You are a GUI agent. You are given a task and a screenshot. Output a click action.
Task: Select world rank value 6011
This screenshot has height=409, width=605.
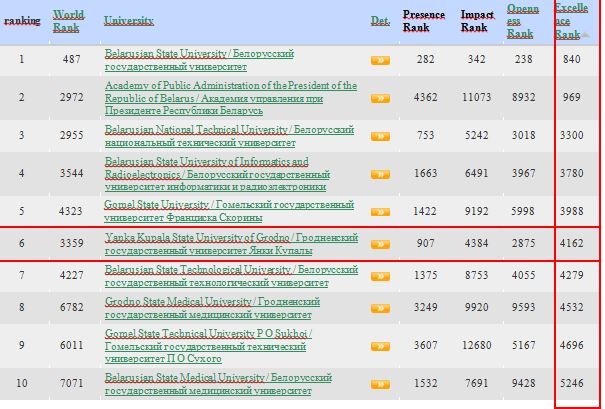71,345
